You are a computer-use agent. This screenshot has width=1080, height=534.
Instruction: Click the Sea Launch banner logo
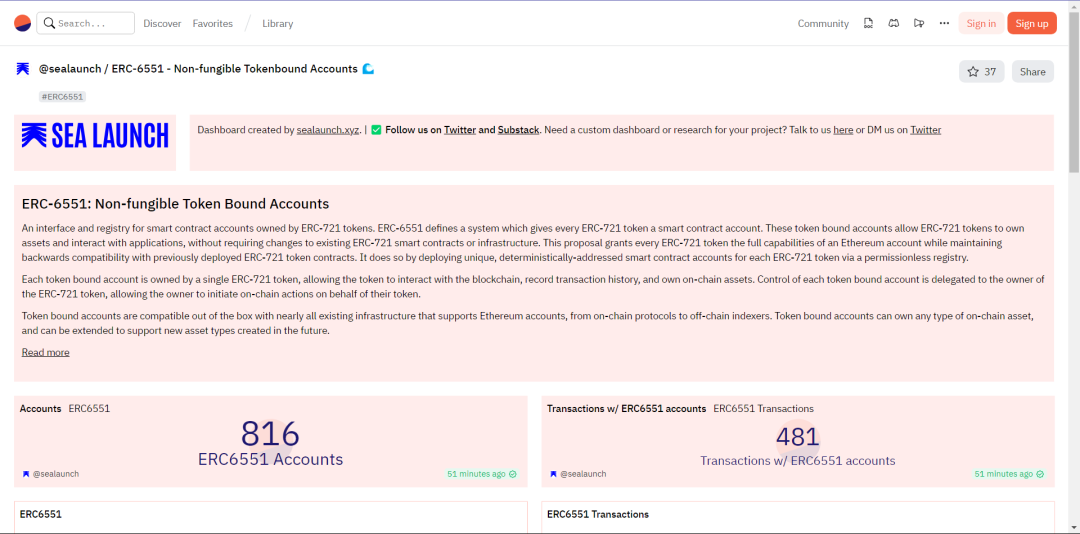click(95, 135)
